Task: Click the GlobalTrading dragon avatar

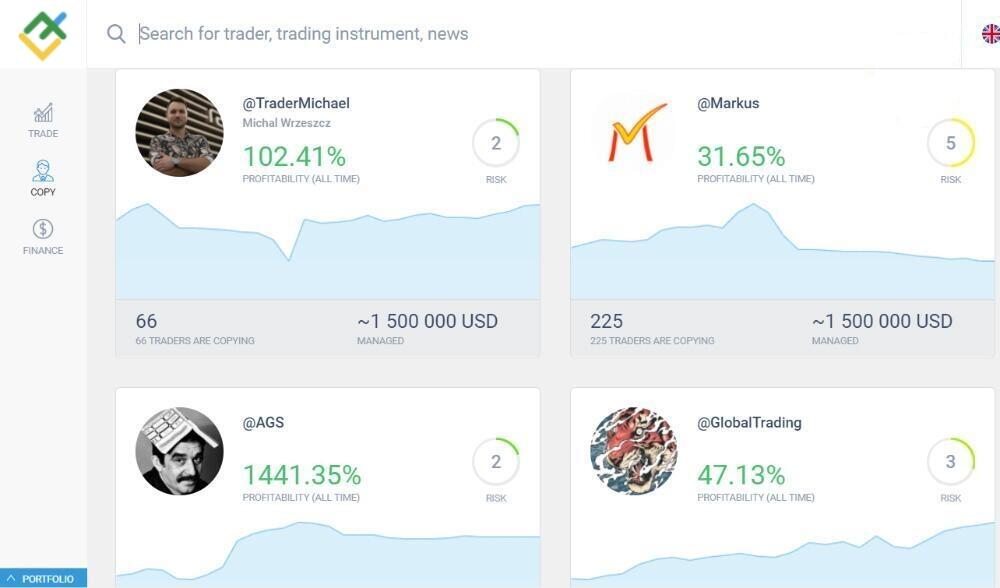Action: [635, 451]
